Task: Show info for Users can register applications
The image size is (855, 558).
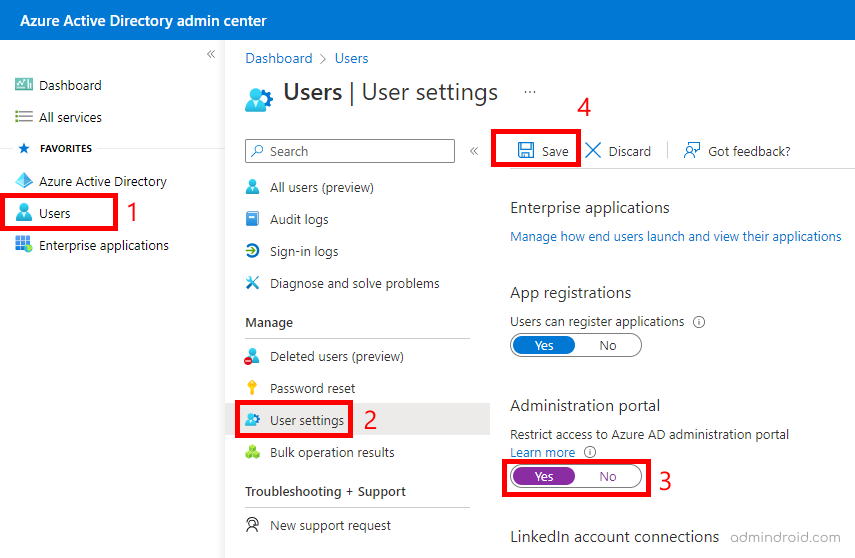Action: (x=699, y=322)
